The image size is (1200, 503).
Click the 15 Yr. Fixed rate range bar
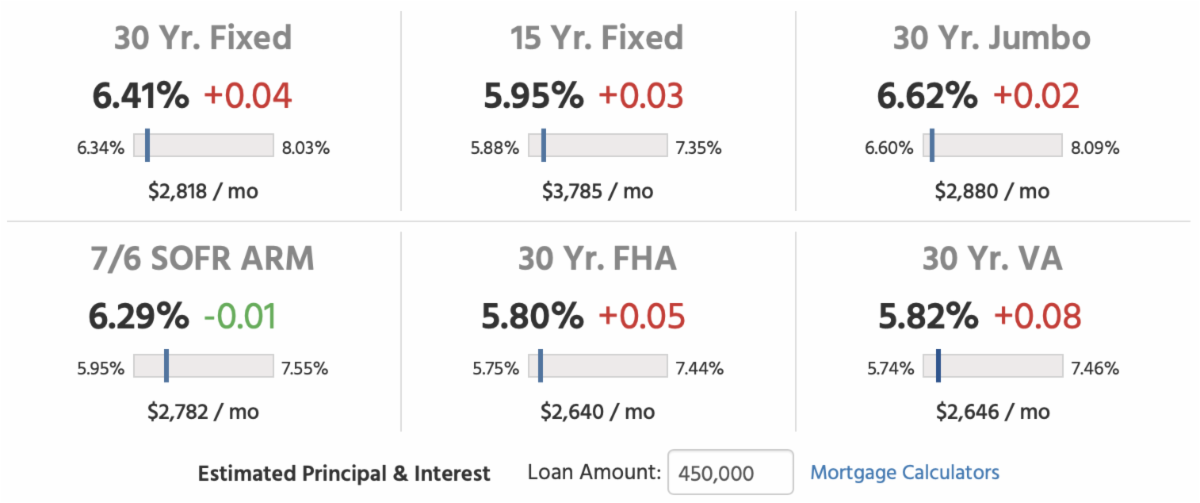[597, 147]
